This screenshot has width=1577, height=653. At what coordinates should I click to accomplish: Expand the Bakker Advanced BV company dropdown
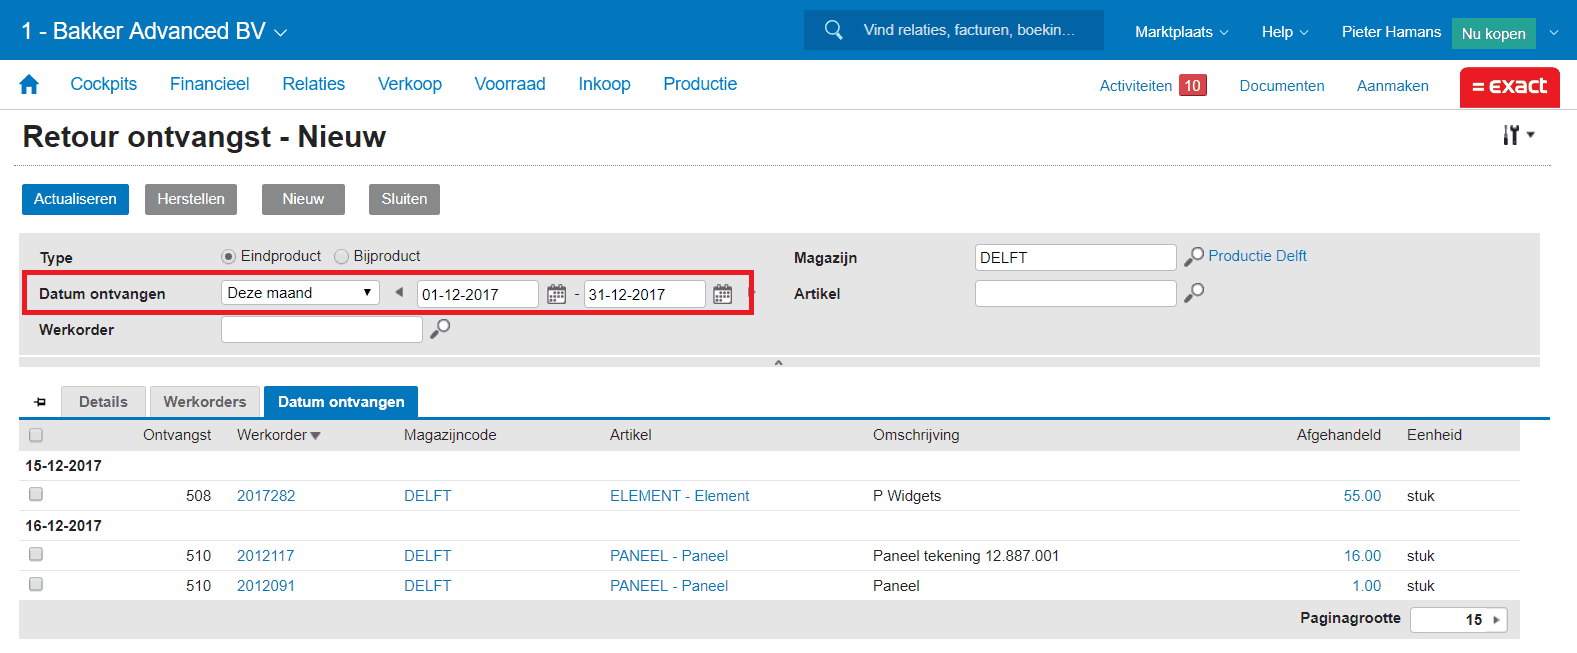click(x=281, y=32)
